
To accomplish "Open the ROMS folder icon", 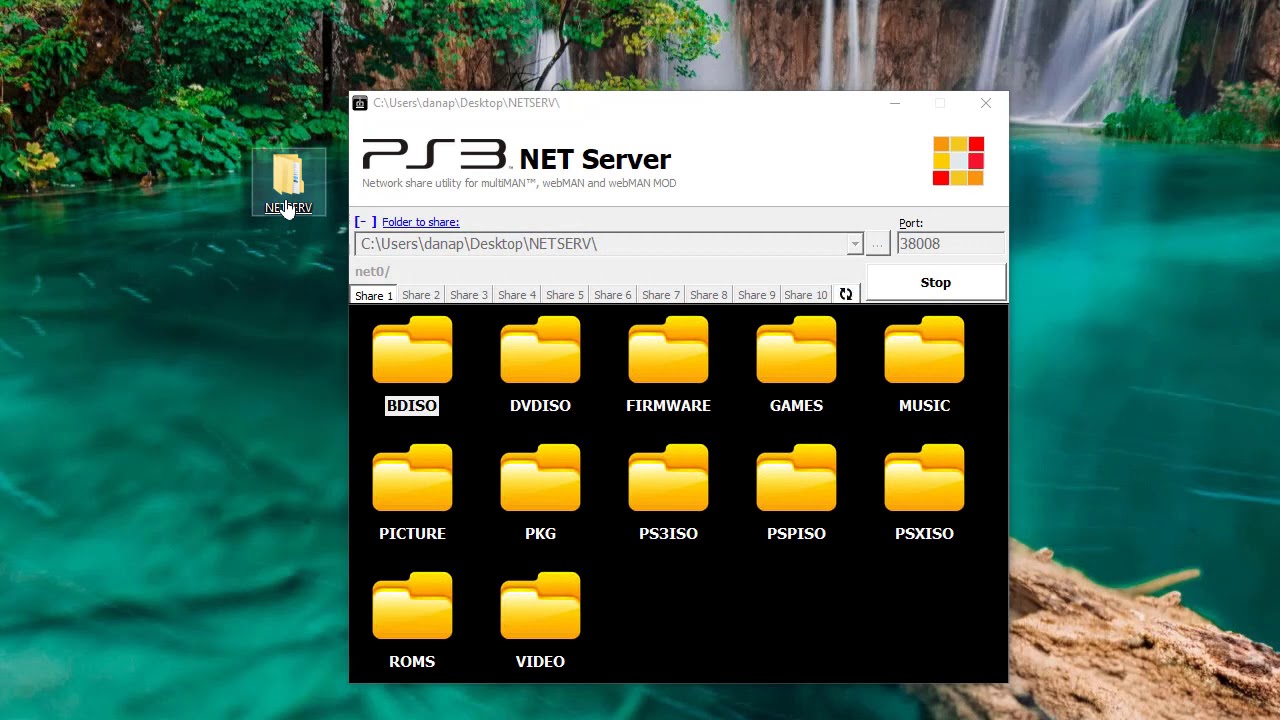I will tap(412, 606).
